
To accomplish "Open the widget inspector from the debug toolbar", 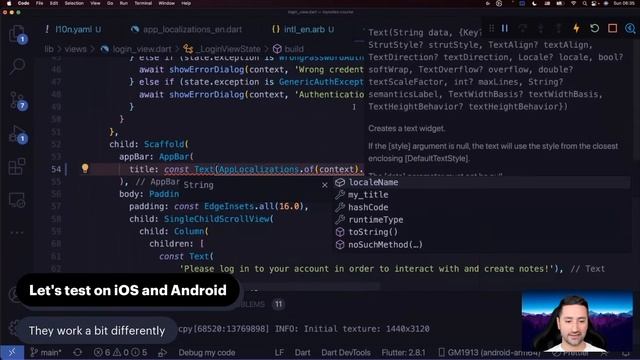I will pyautogui.click(x=630, y=28).
